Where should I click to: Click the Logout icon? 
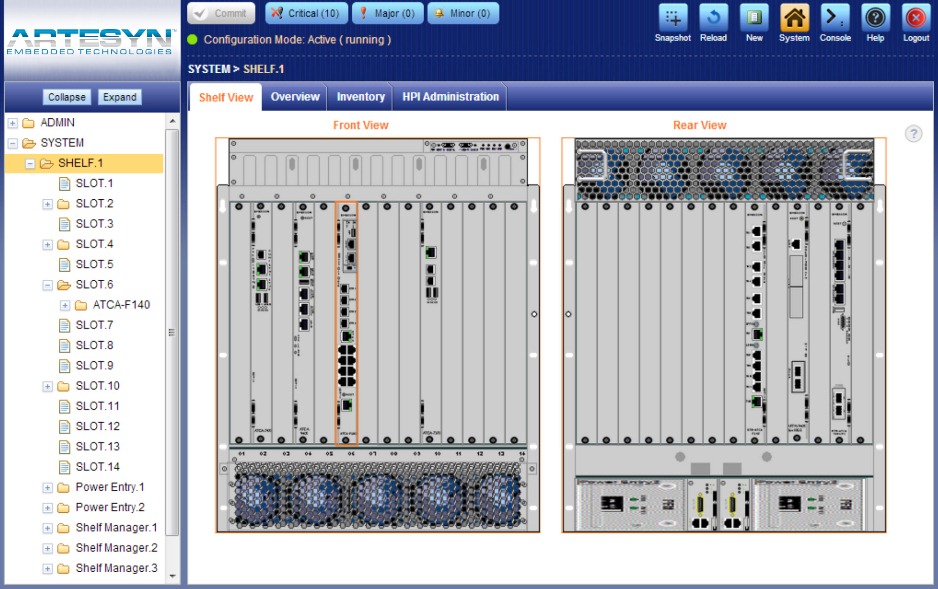click(916, 18)
